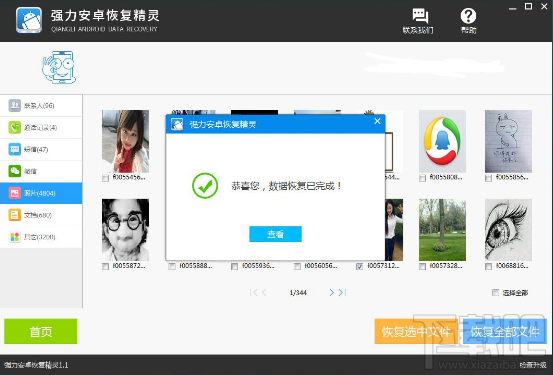Click the 恭喜您，数据恢复已完成 message text
553x375 pixels.
[x=286, y=186]
